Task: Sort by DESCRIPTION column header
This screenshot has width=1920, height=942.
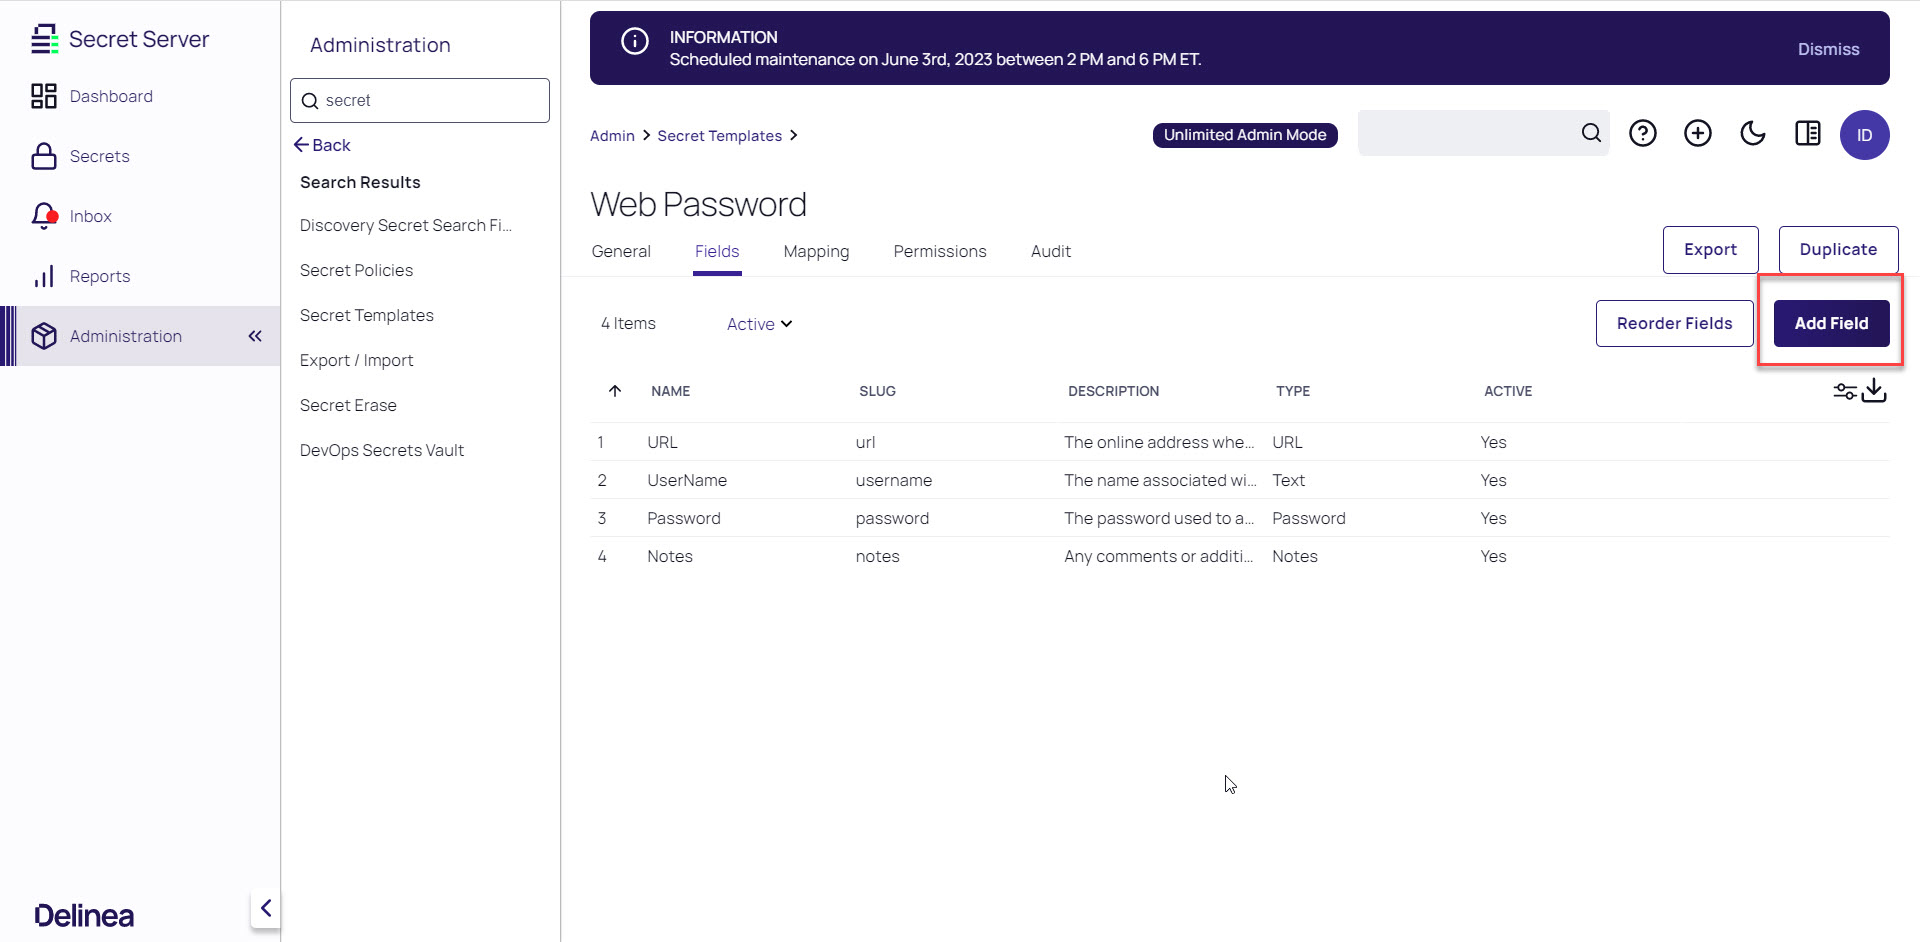Action: (1113, 391)
